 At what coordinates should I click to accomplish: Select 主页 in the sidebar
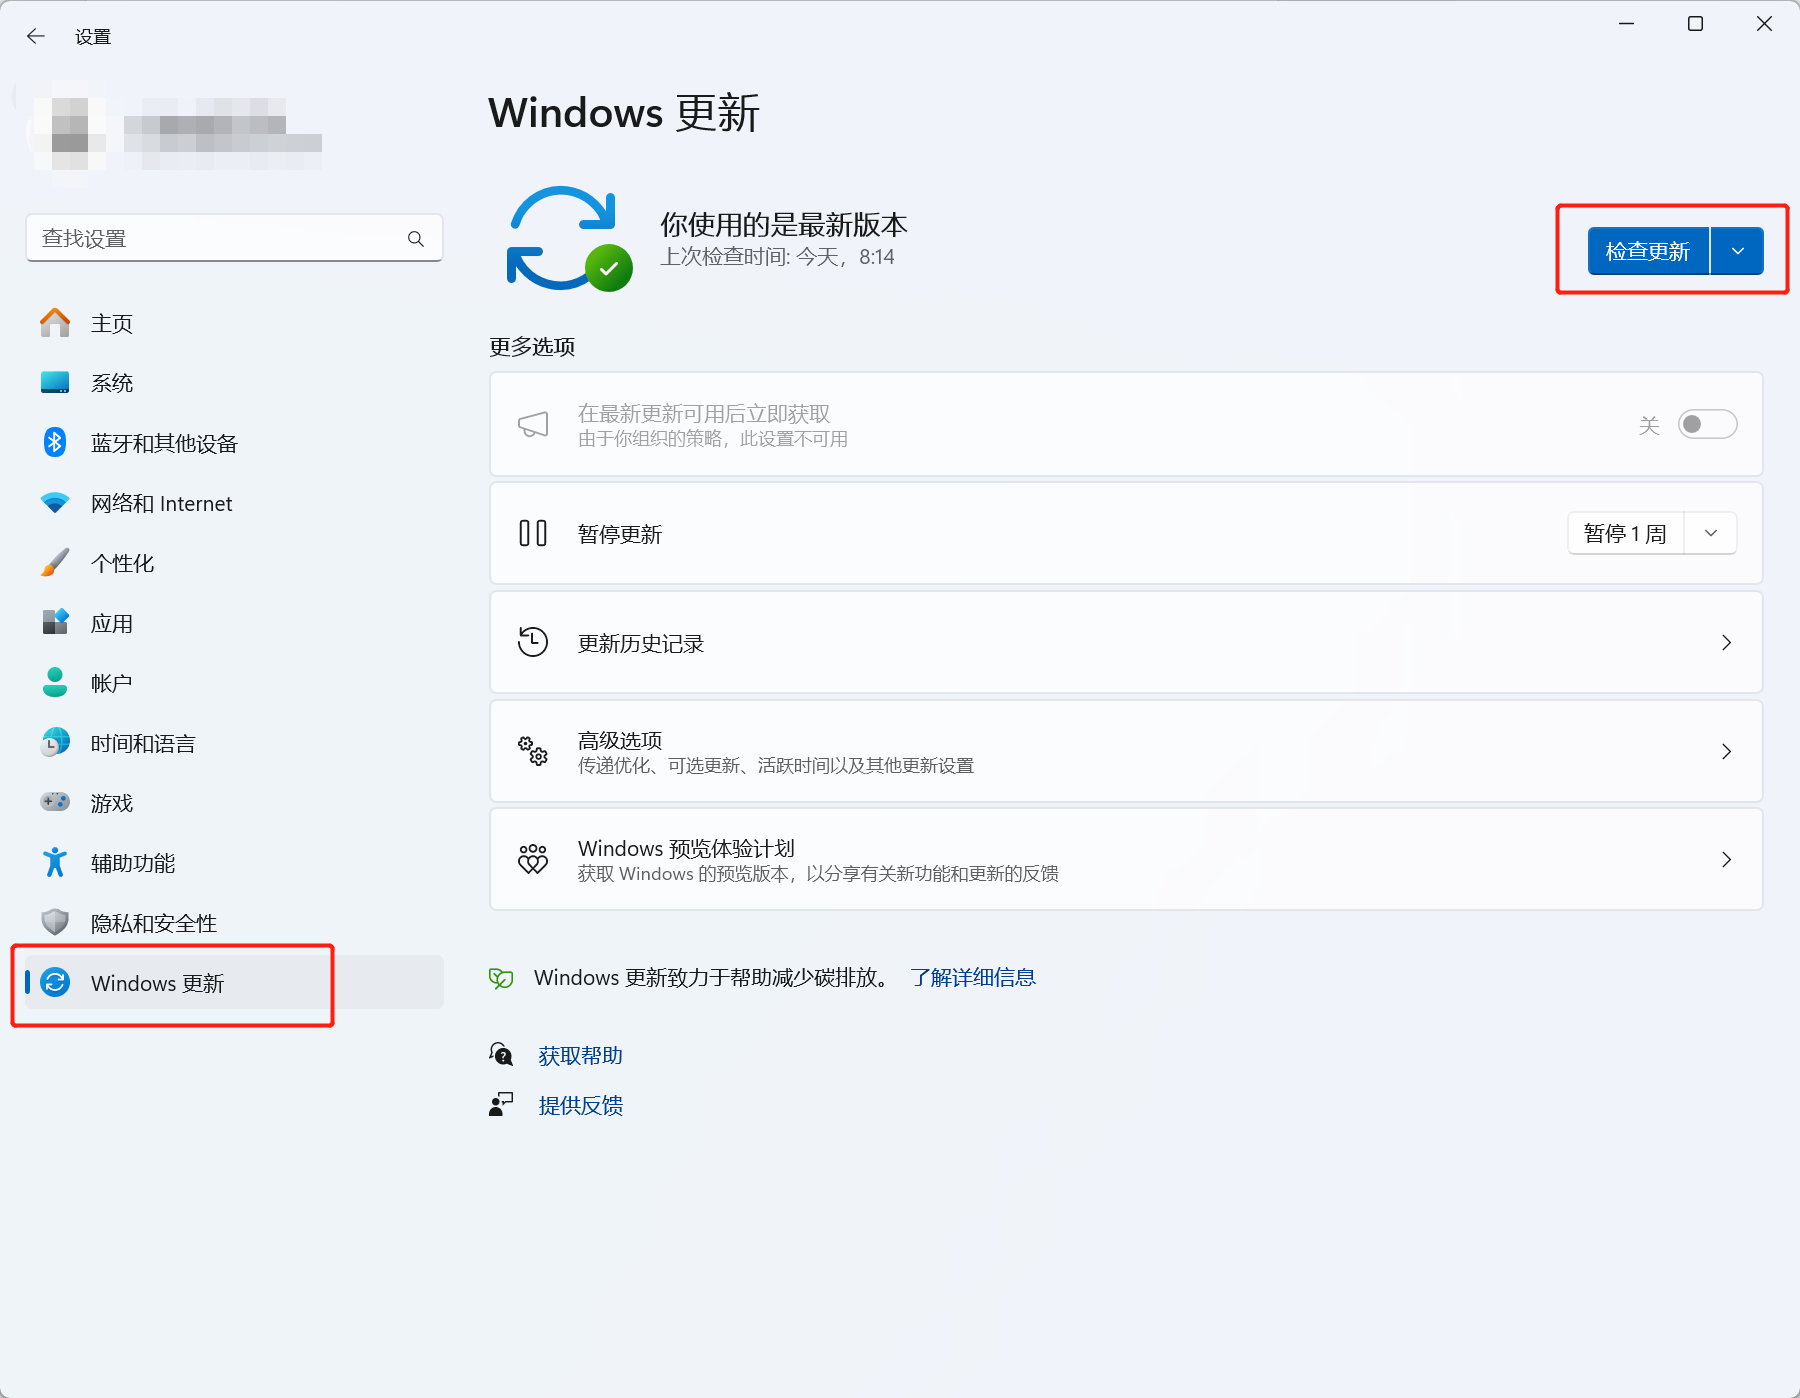(234, 323)
